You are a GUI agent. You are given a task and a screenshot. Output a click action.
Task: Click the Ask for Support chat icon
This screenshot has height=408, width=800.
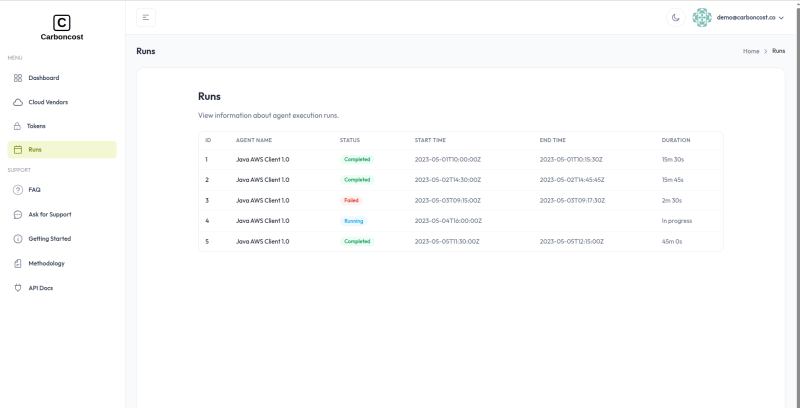pos(18,214)
